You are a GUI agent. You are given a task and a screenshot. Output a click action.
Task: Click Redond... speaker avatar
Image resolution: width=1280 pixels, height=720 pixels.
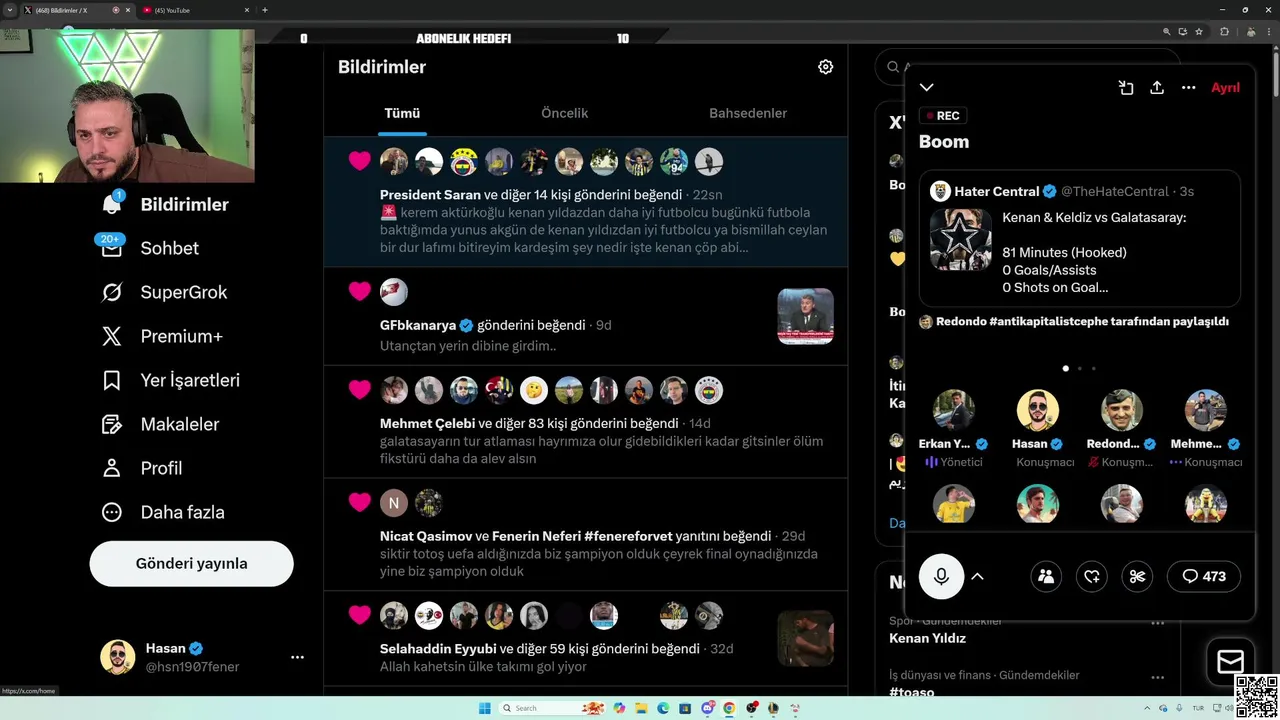tap(1122, 410)
